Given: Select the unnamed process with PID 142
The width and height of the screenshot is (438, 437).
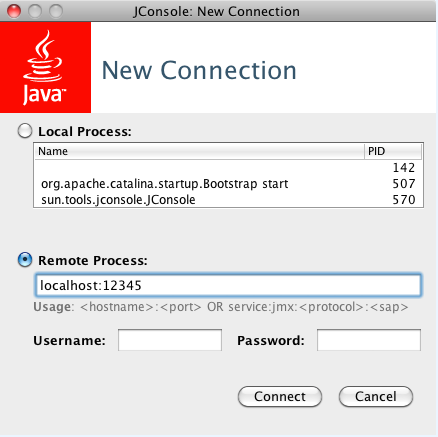Looking at the screenshot, I should (229, 167).
